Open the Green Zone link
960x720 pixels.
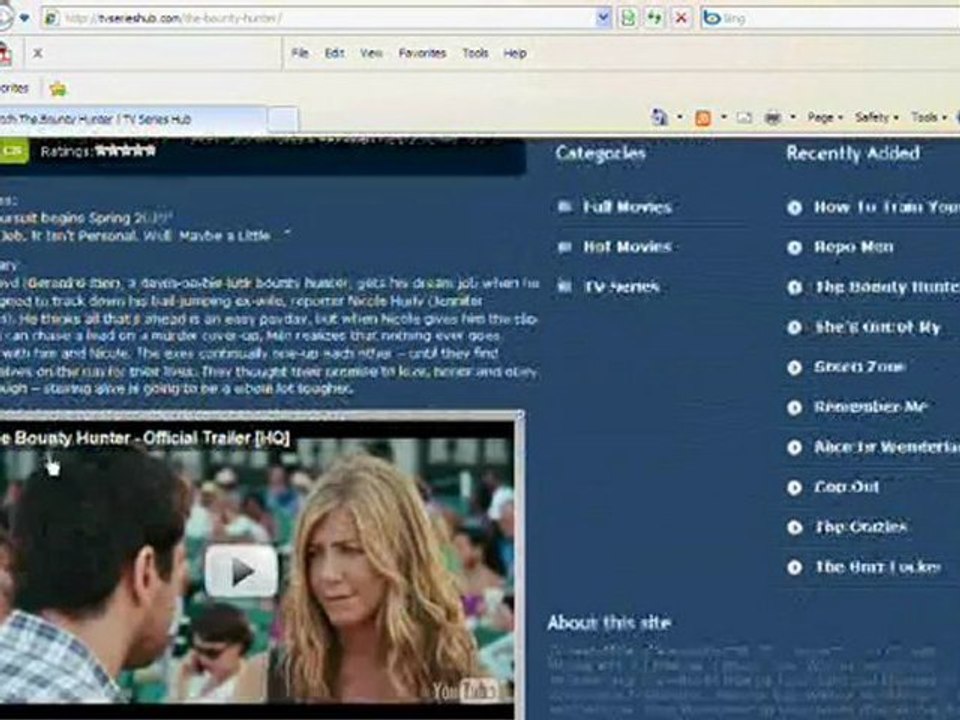point(860,367)
